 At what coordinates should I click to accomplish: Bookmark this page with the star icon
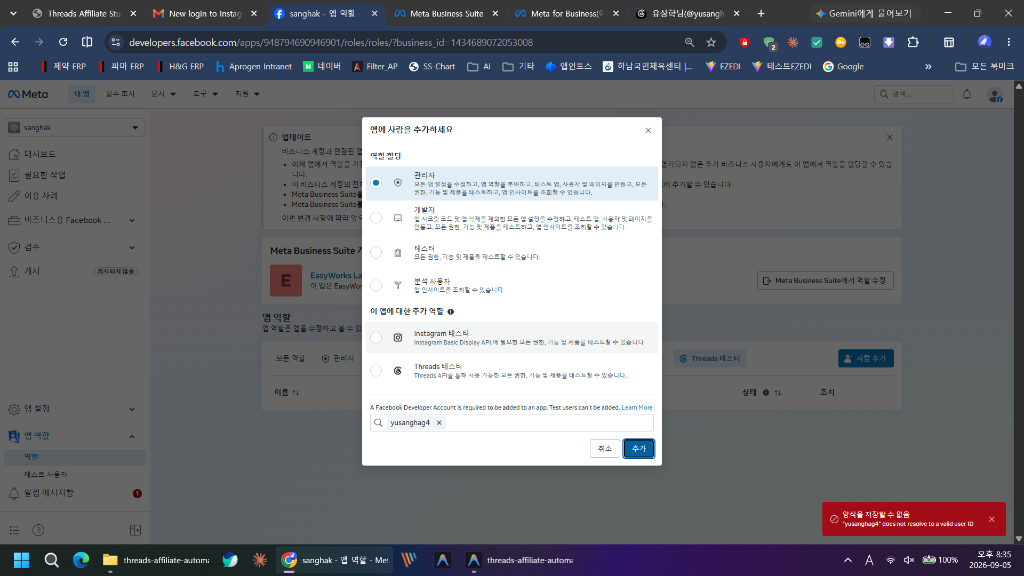(x=711, y=42)
